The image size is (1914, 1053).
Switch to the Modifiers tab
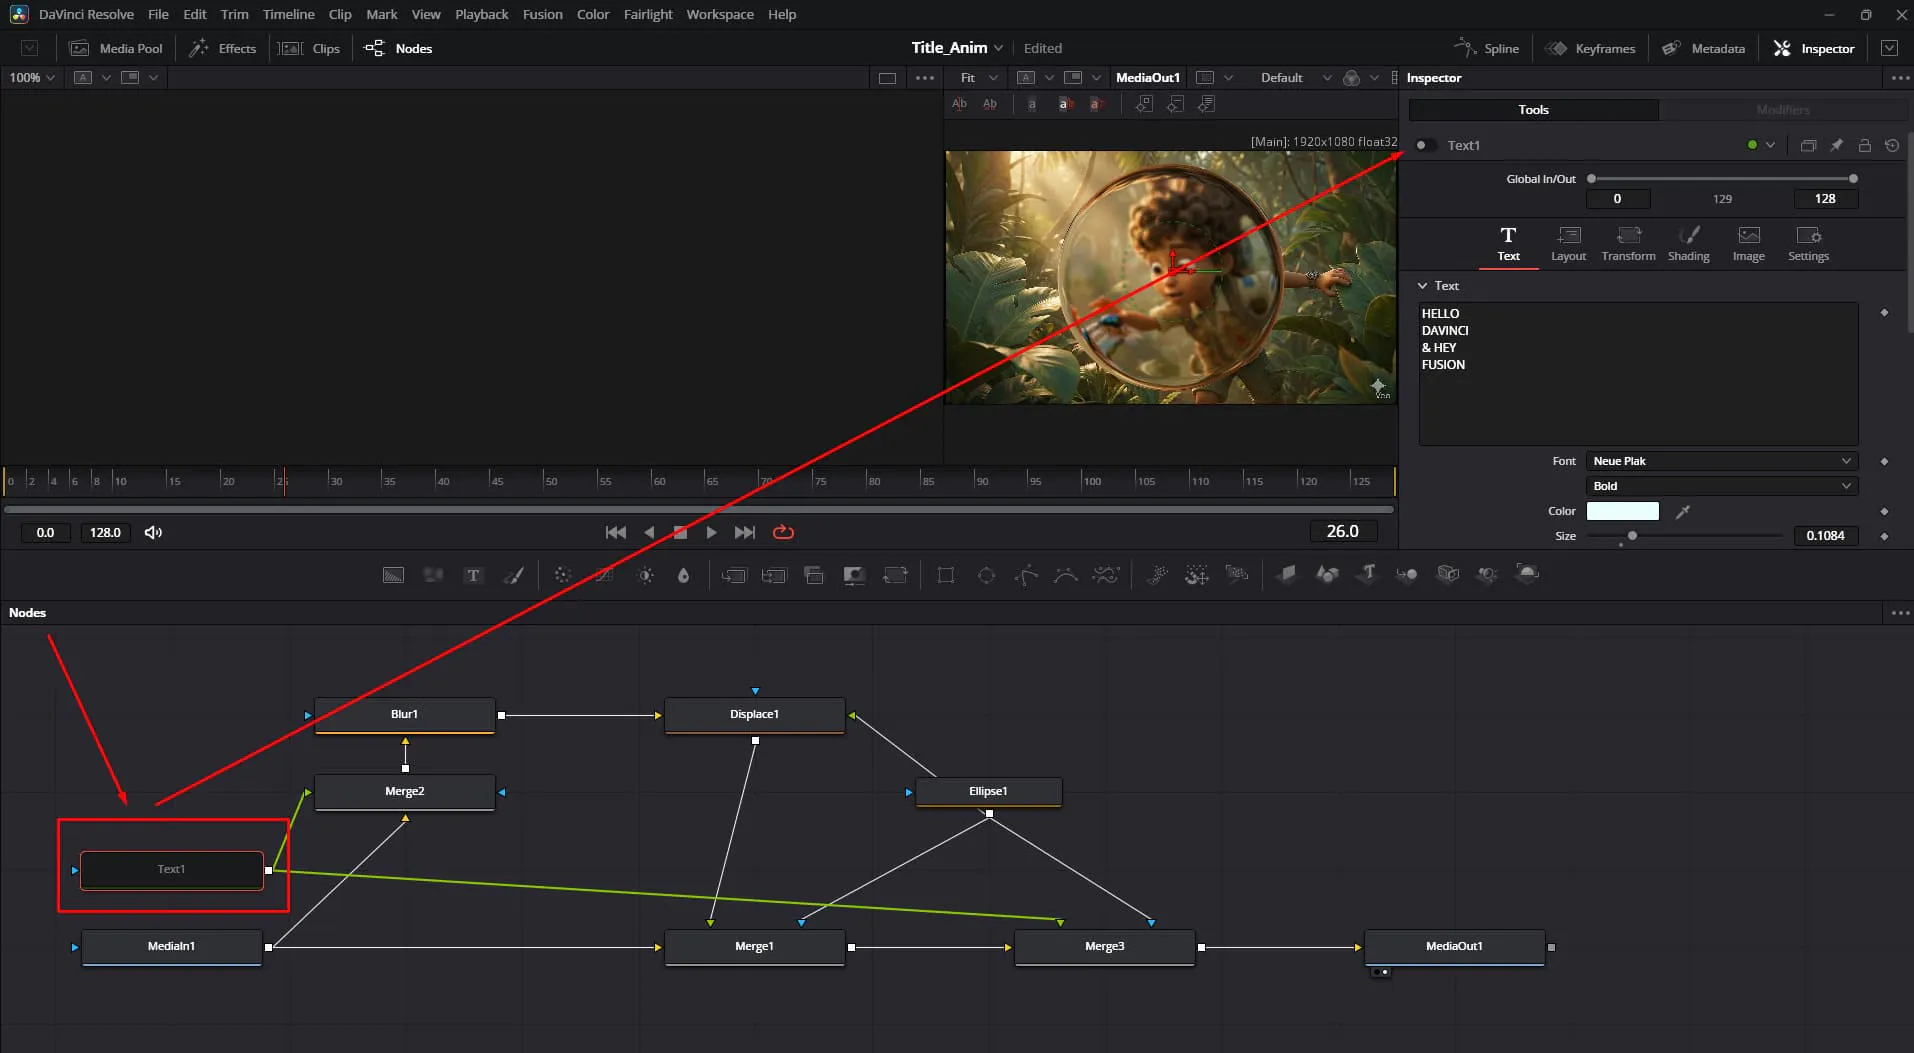click(x=1782, y=110)
